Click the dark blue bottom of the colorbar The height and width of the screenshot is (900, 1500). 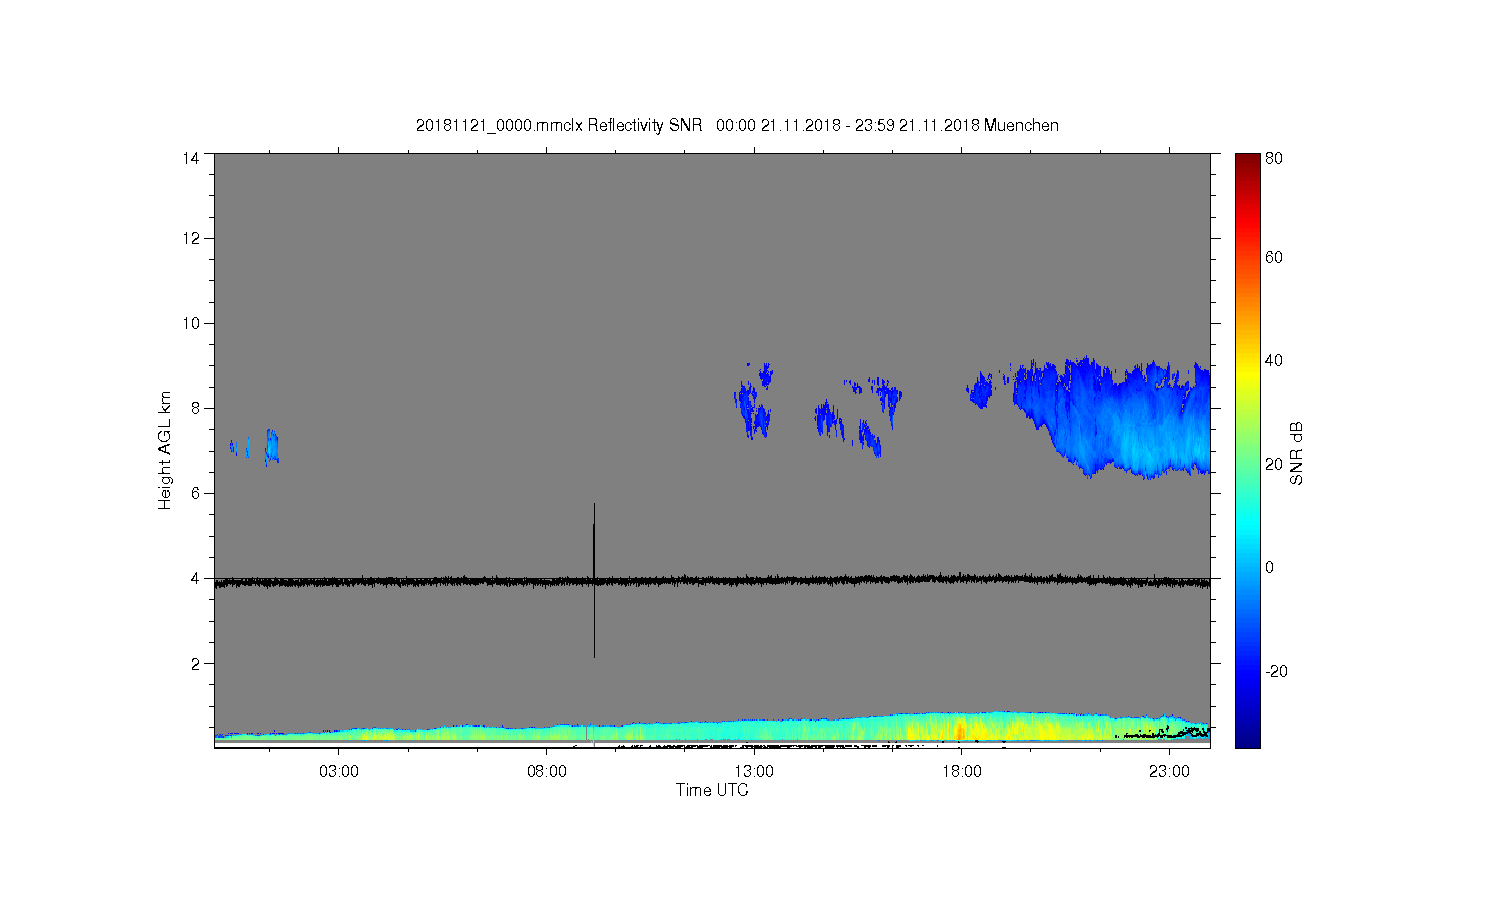pyautogui.click(x=1247, y=735)
